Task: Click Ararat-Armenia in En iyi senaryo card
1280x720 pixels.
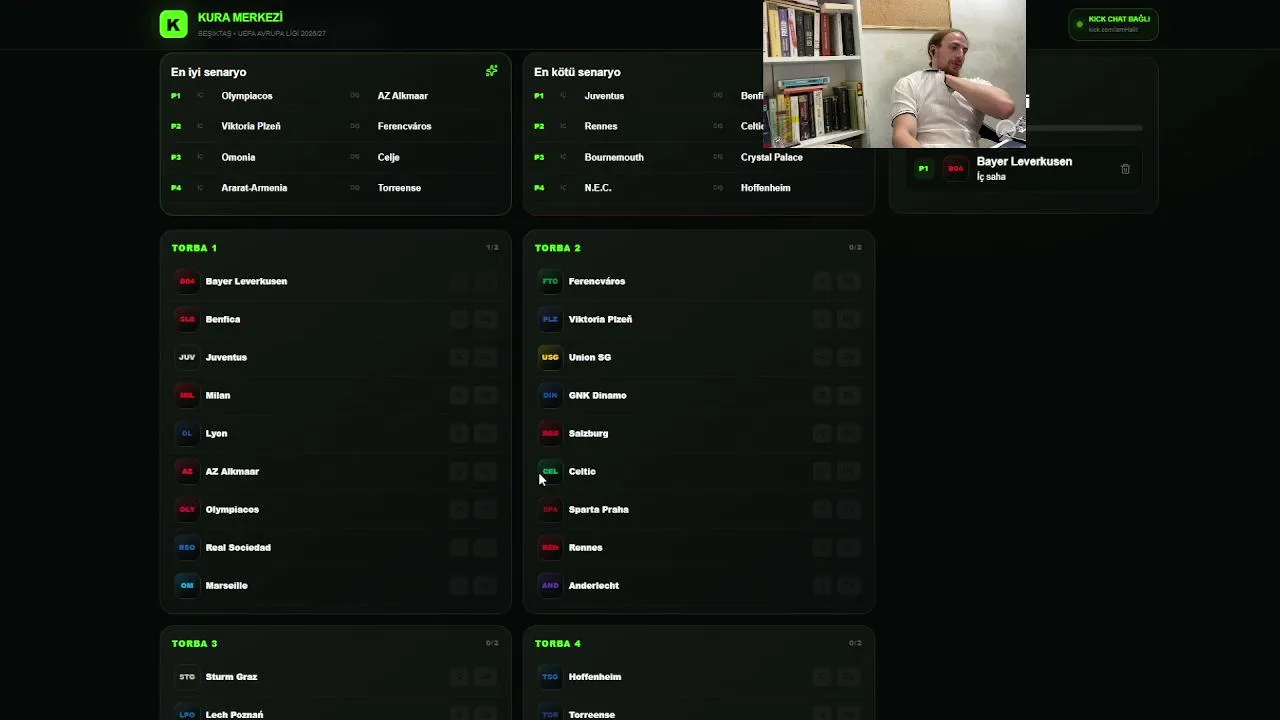Action: click(254, 188)
